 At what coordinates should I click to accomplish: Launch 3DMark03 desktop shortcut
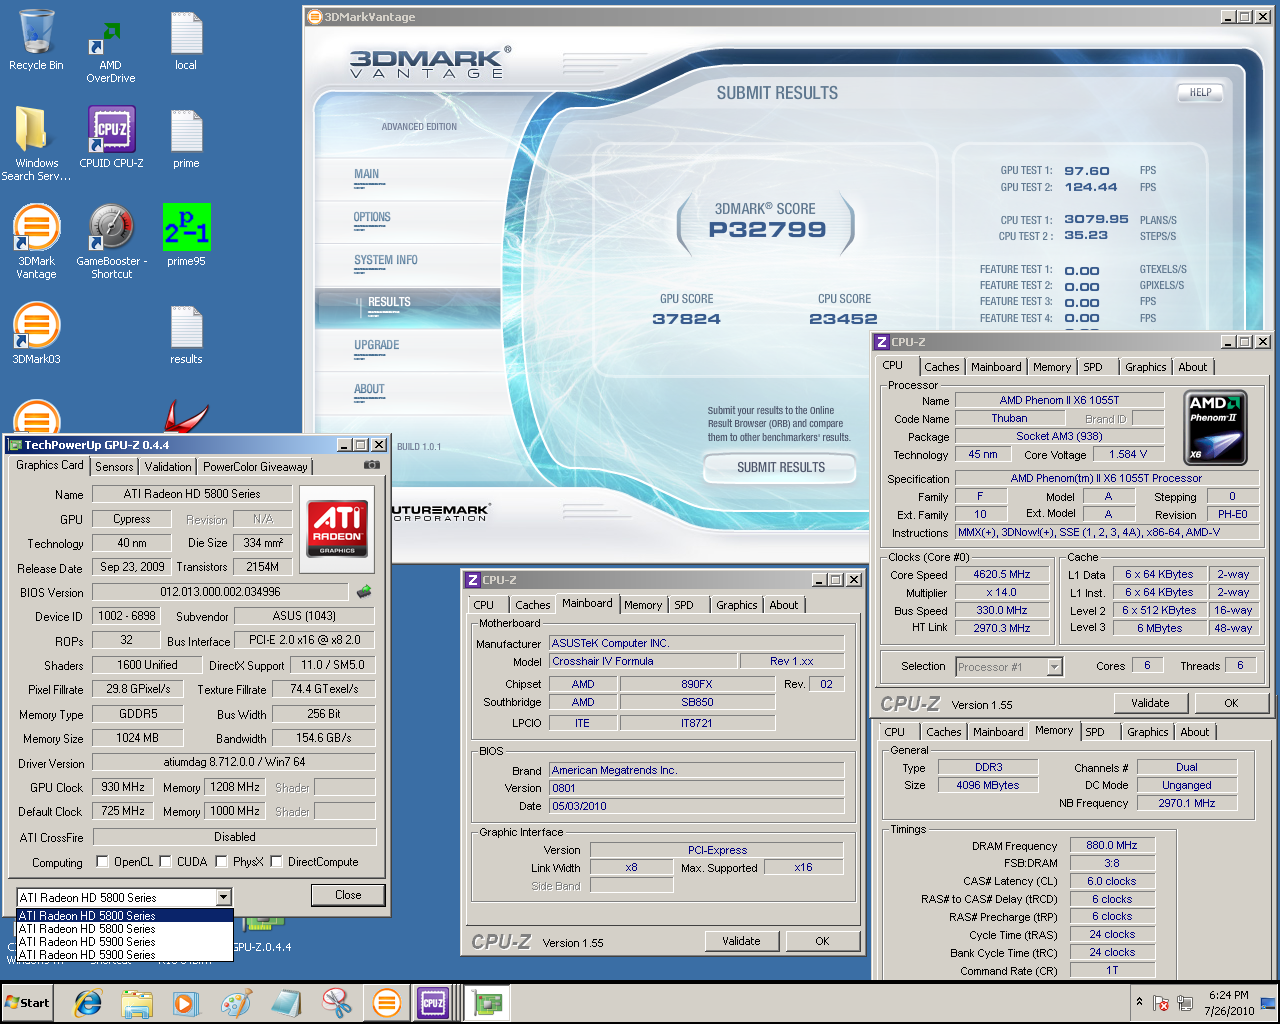point(36,334)
